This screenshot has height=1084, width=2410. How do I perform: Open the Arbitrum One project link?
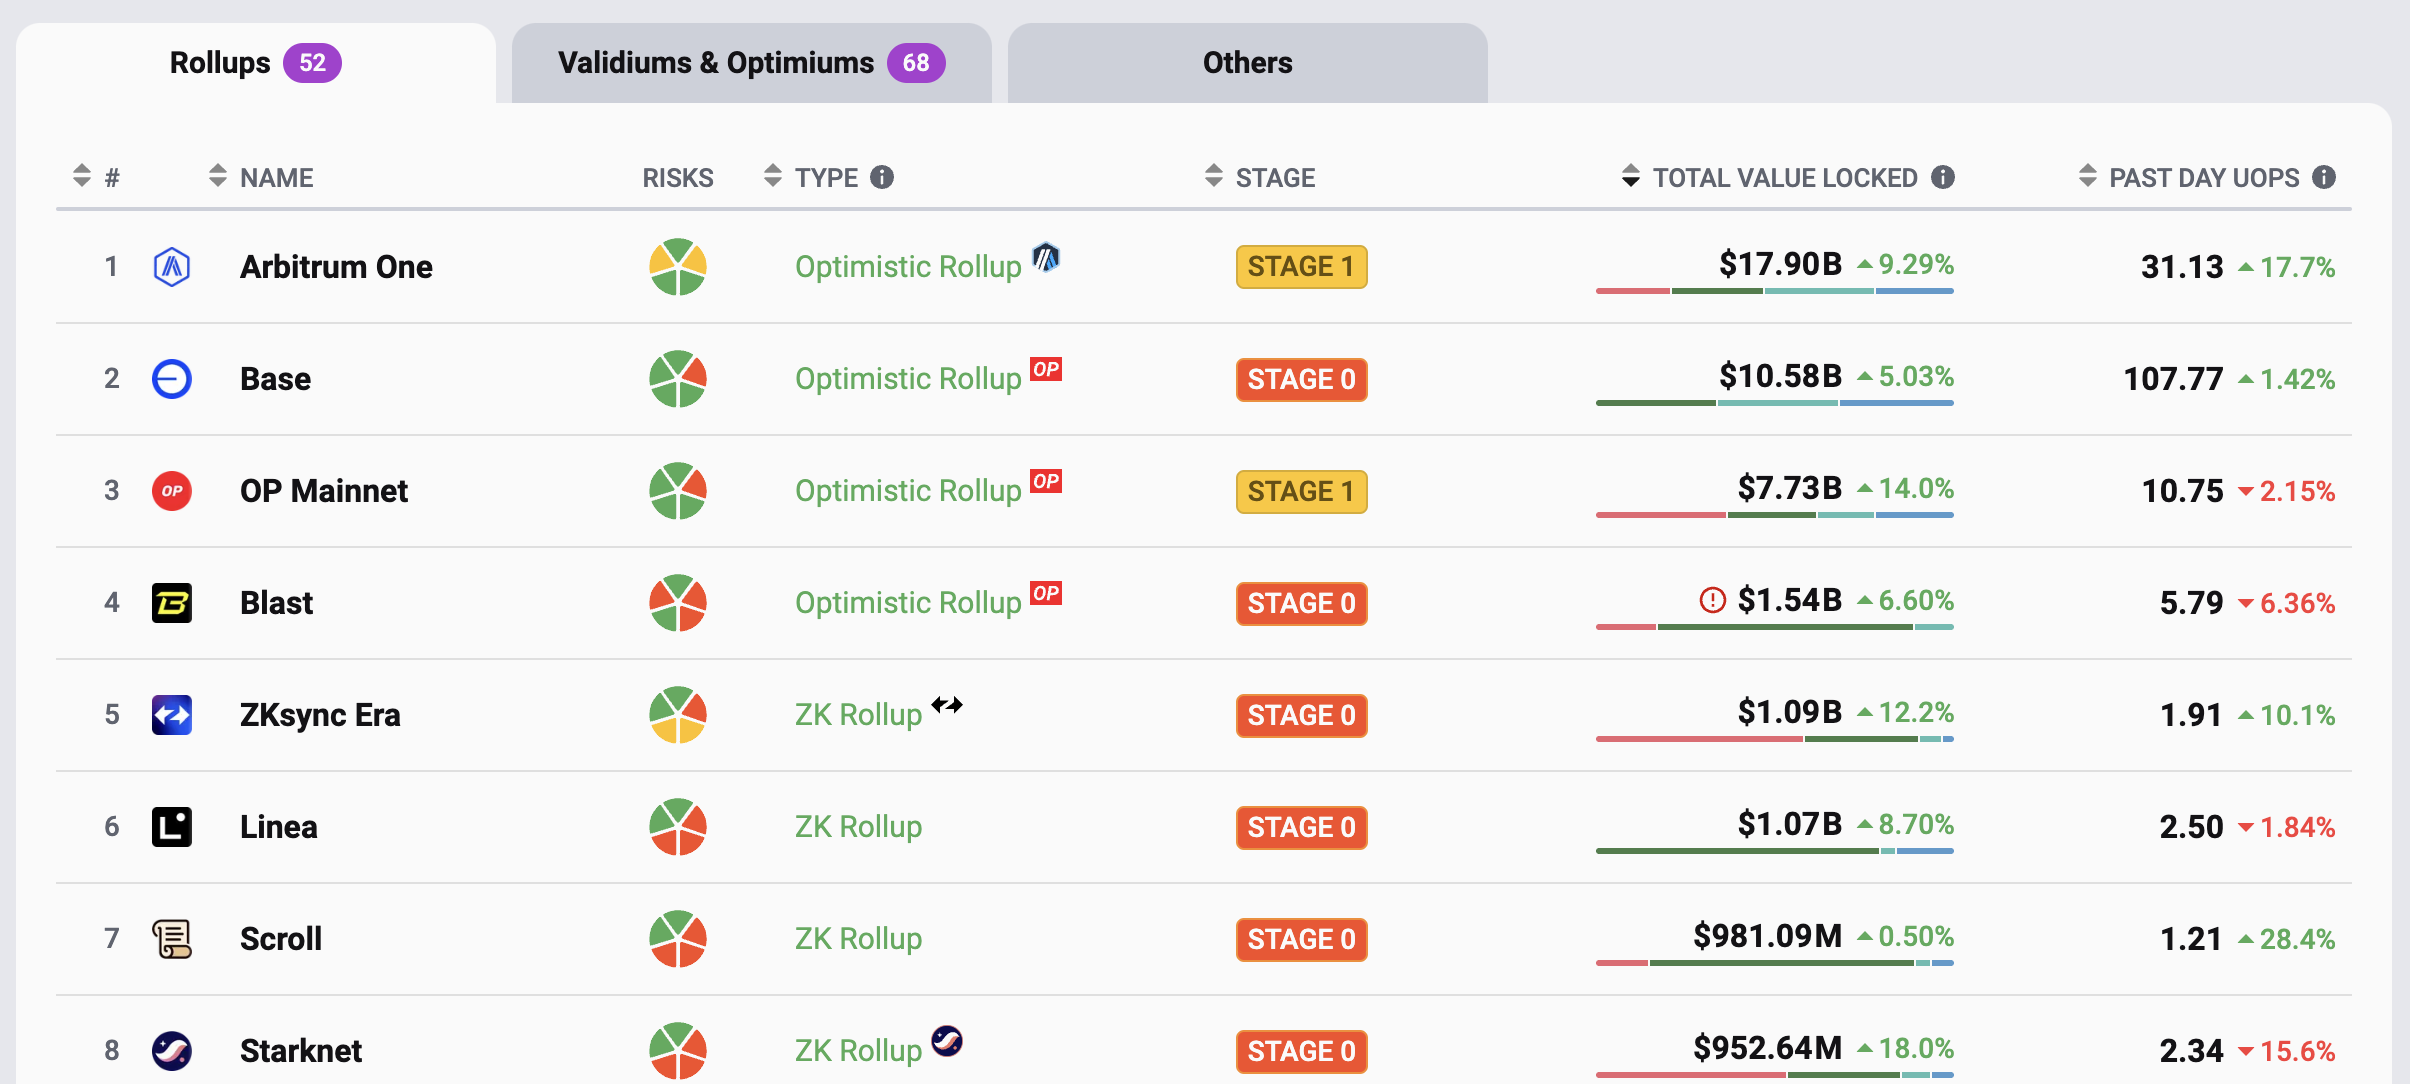click(336, 267)
